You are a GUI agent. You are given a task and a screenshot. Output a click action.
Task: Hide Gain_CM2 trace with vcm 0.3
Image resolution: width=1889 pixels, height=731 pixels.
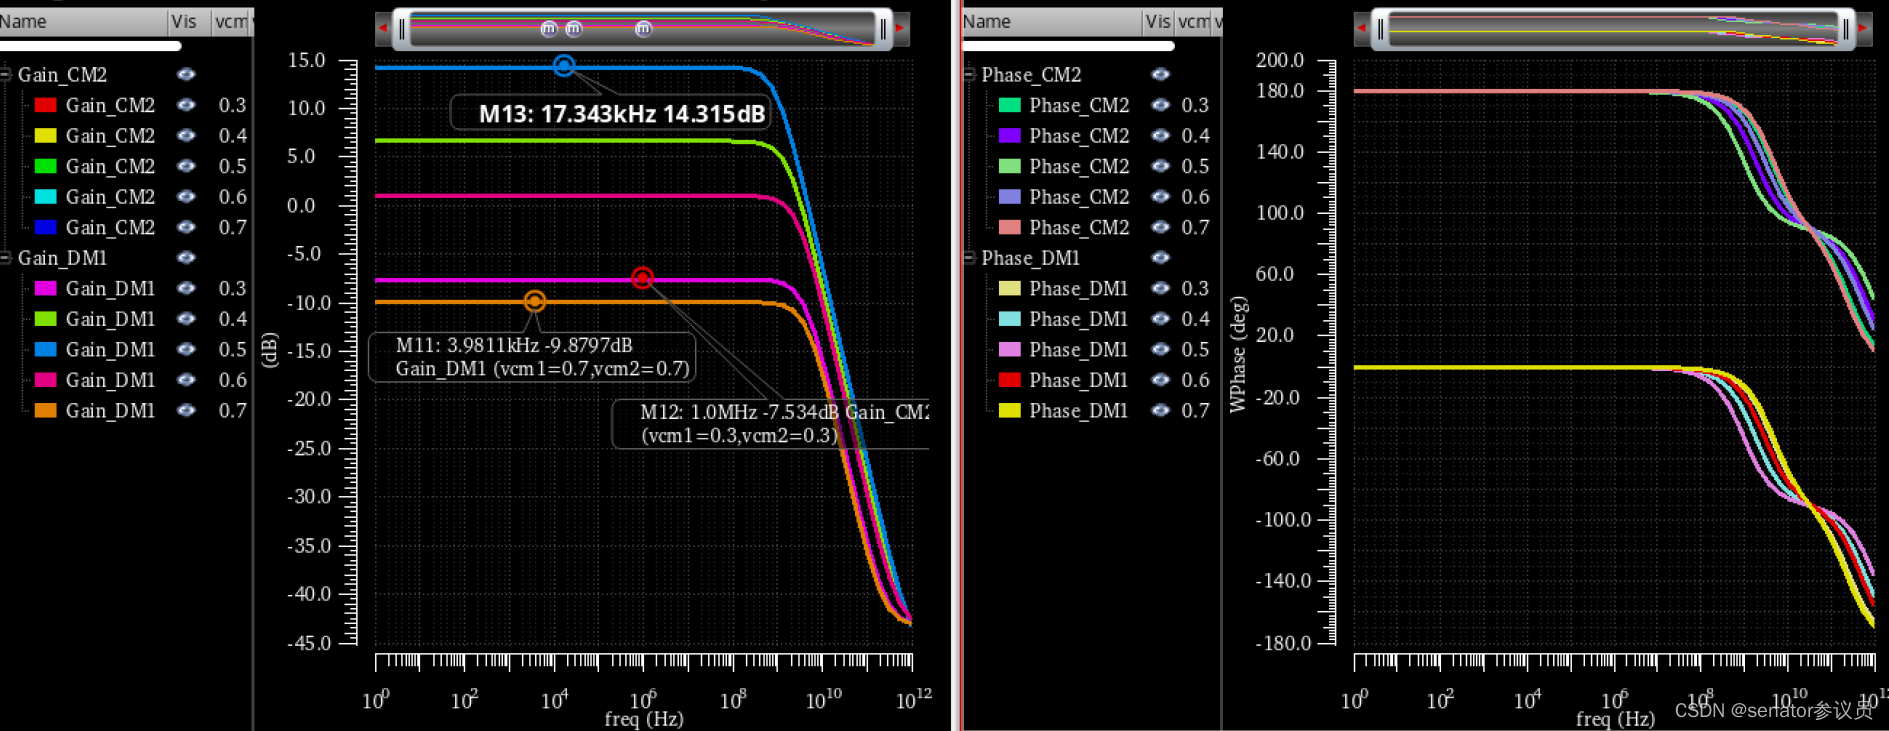[x=186, y=105]
